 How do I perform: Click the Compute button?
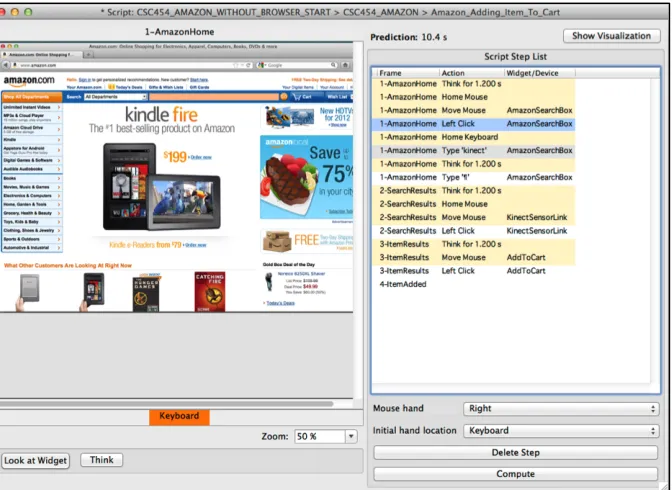click(x=516, y=474)
